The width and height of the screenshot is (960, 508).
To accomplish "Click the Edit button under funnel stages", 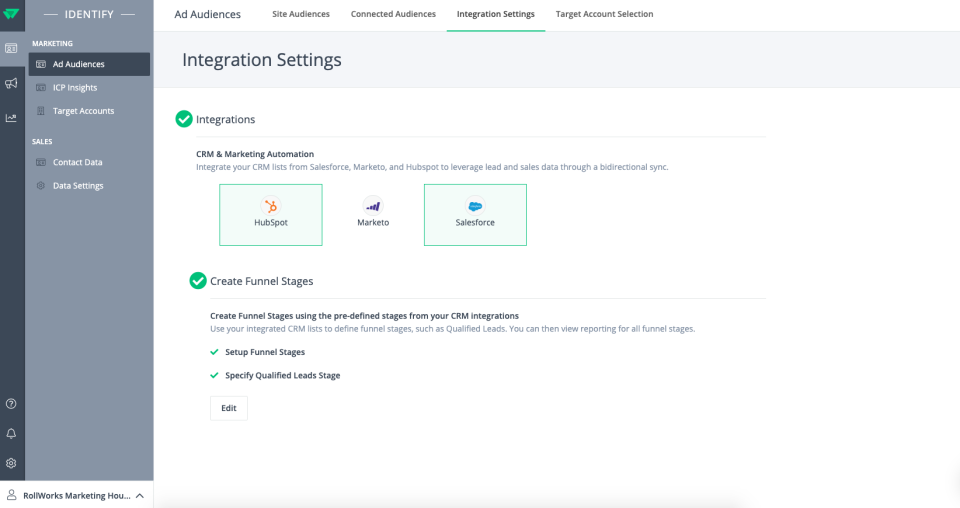I will click(x=228, y=408).
